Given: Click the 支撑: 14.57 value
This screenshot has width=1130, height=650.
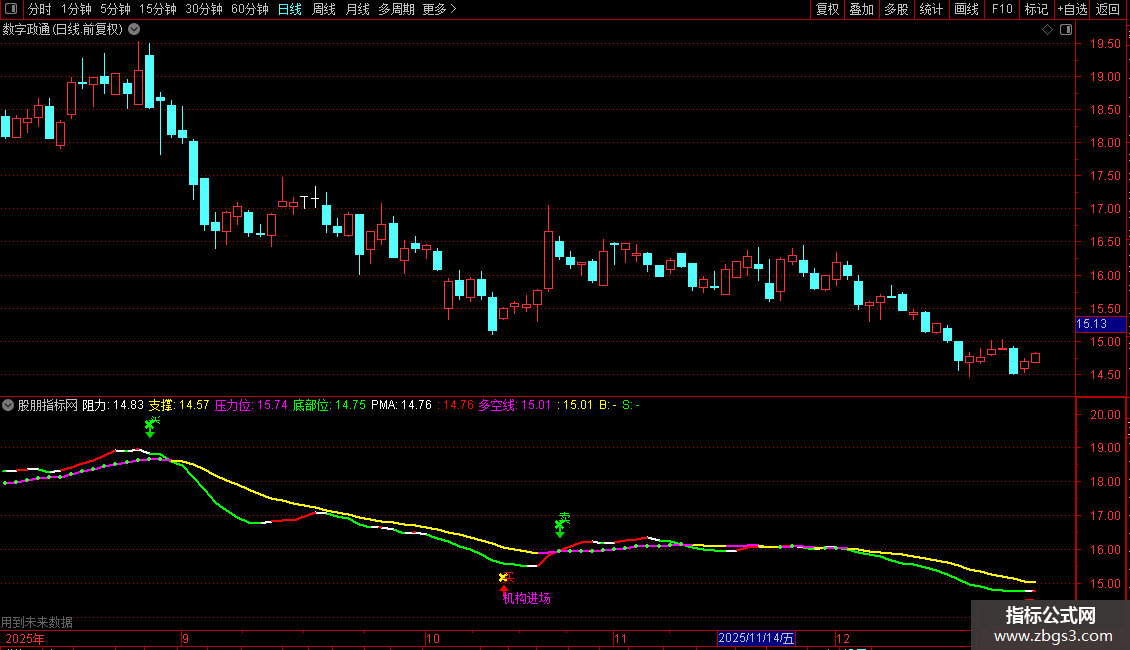Looking at the screenshot, I should click(x=179, y=405).
